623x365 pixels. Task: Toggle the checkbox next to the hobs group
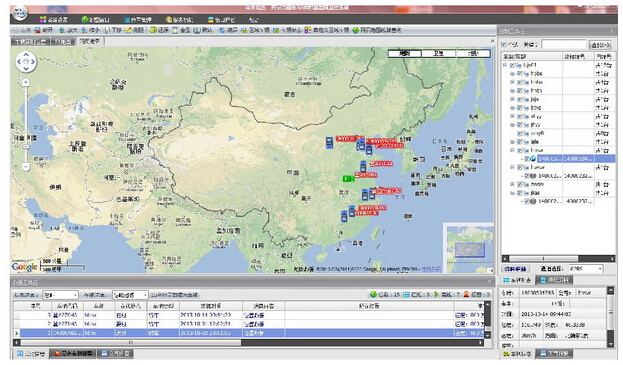click(519, 74)
